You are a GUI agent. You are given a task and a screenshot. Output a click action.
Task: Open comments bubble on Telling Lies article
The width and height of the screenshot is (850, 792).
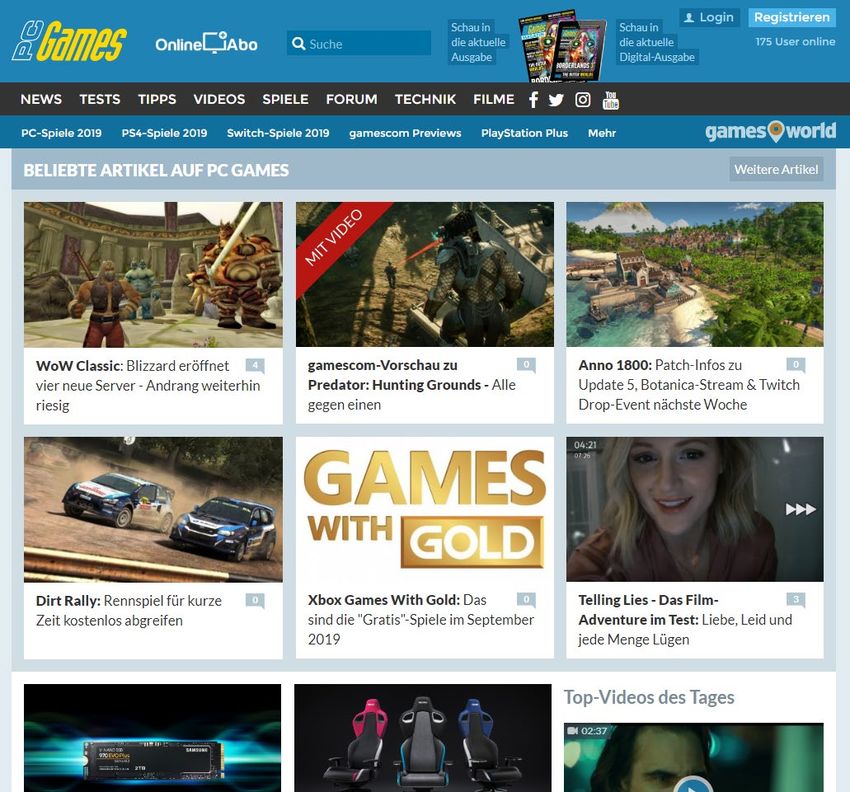point(796,600)
